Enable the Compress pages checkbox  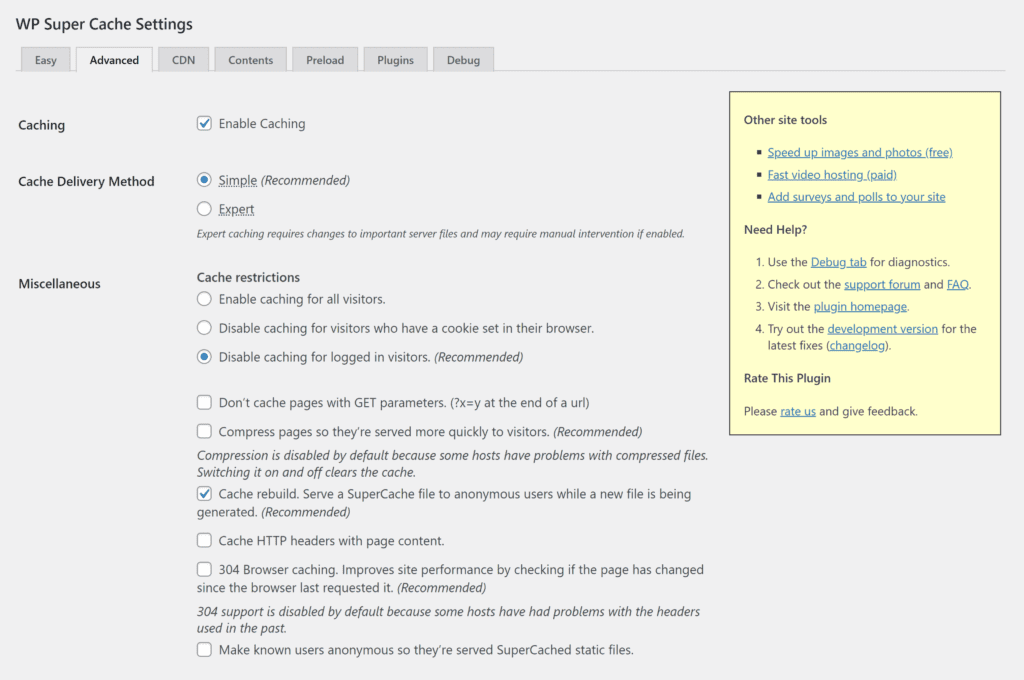click(x=204, y=431)
